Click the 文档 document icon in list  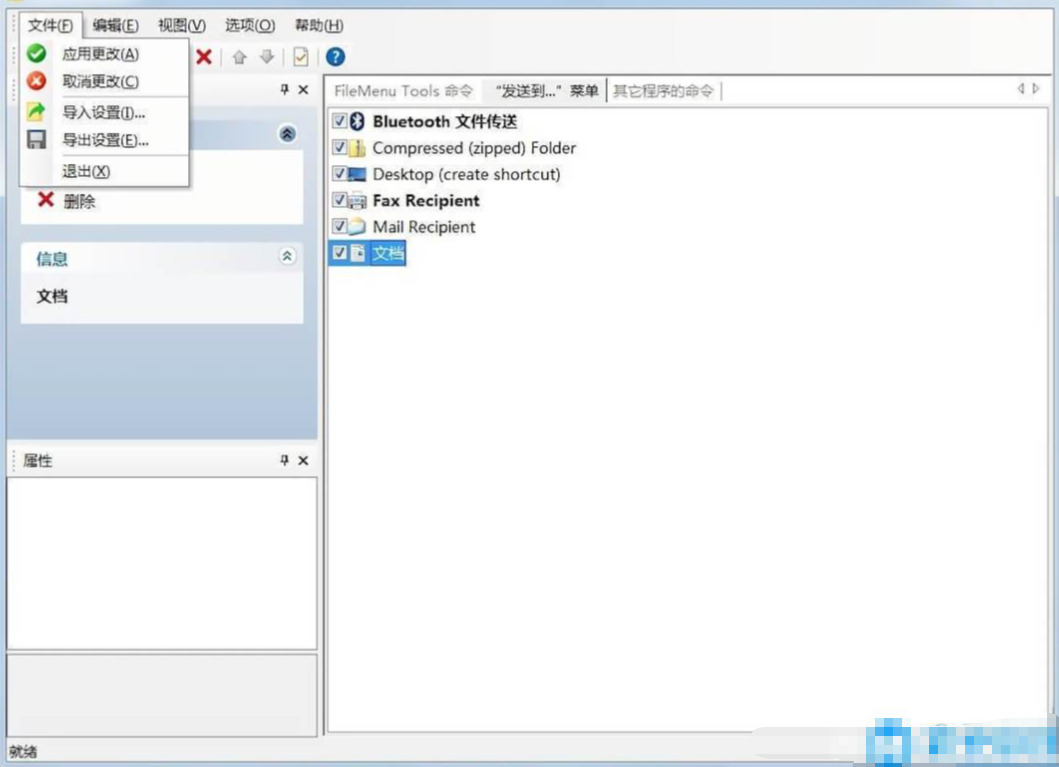point(357,253)
